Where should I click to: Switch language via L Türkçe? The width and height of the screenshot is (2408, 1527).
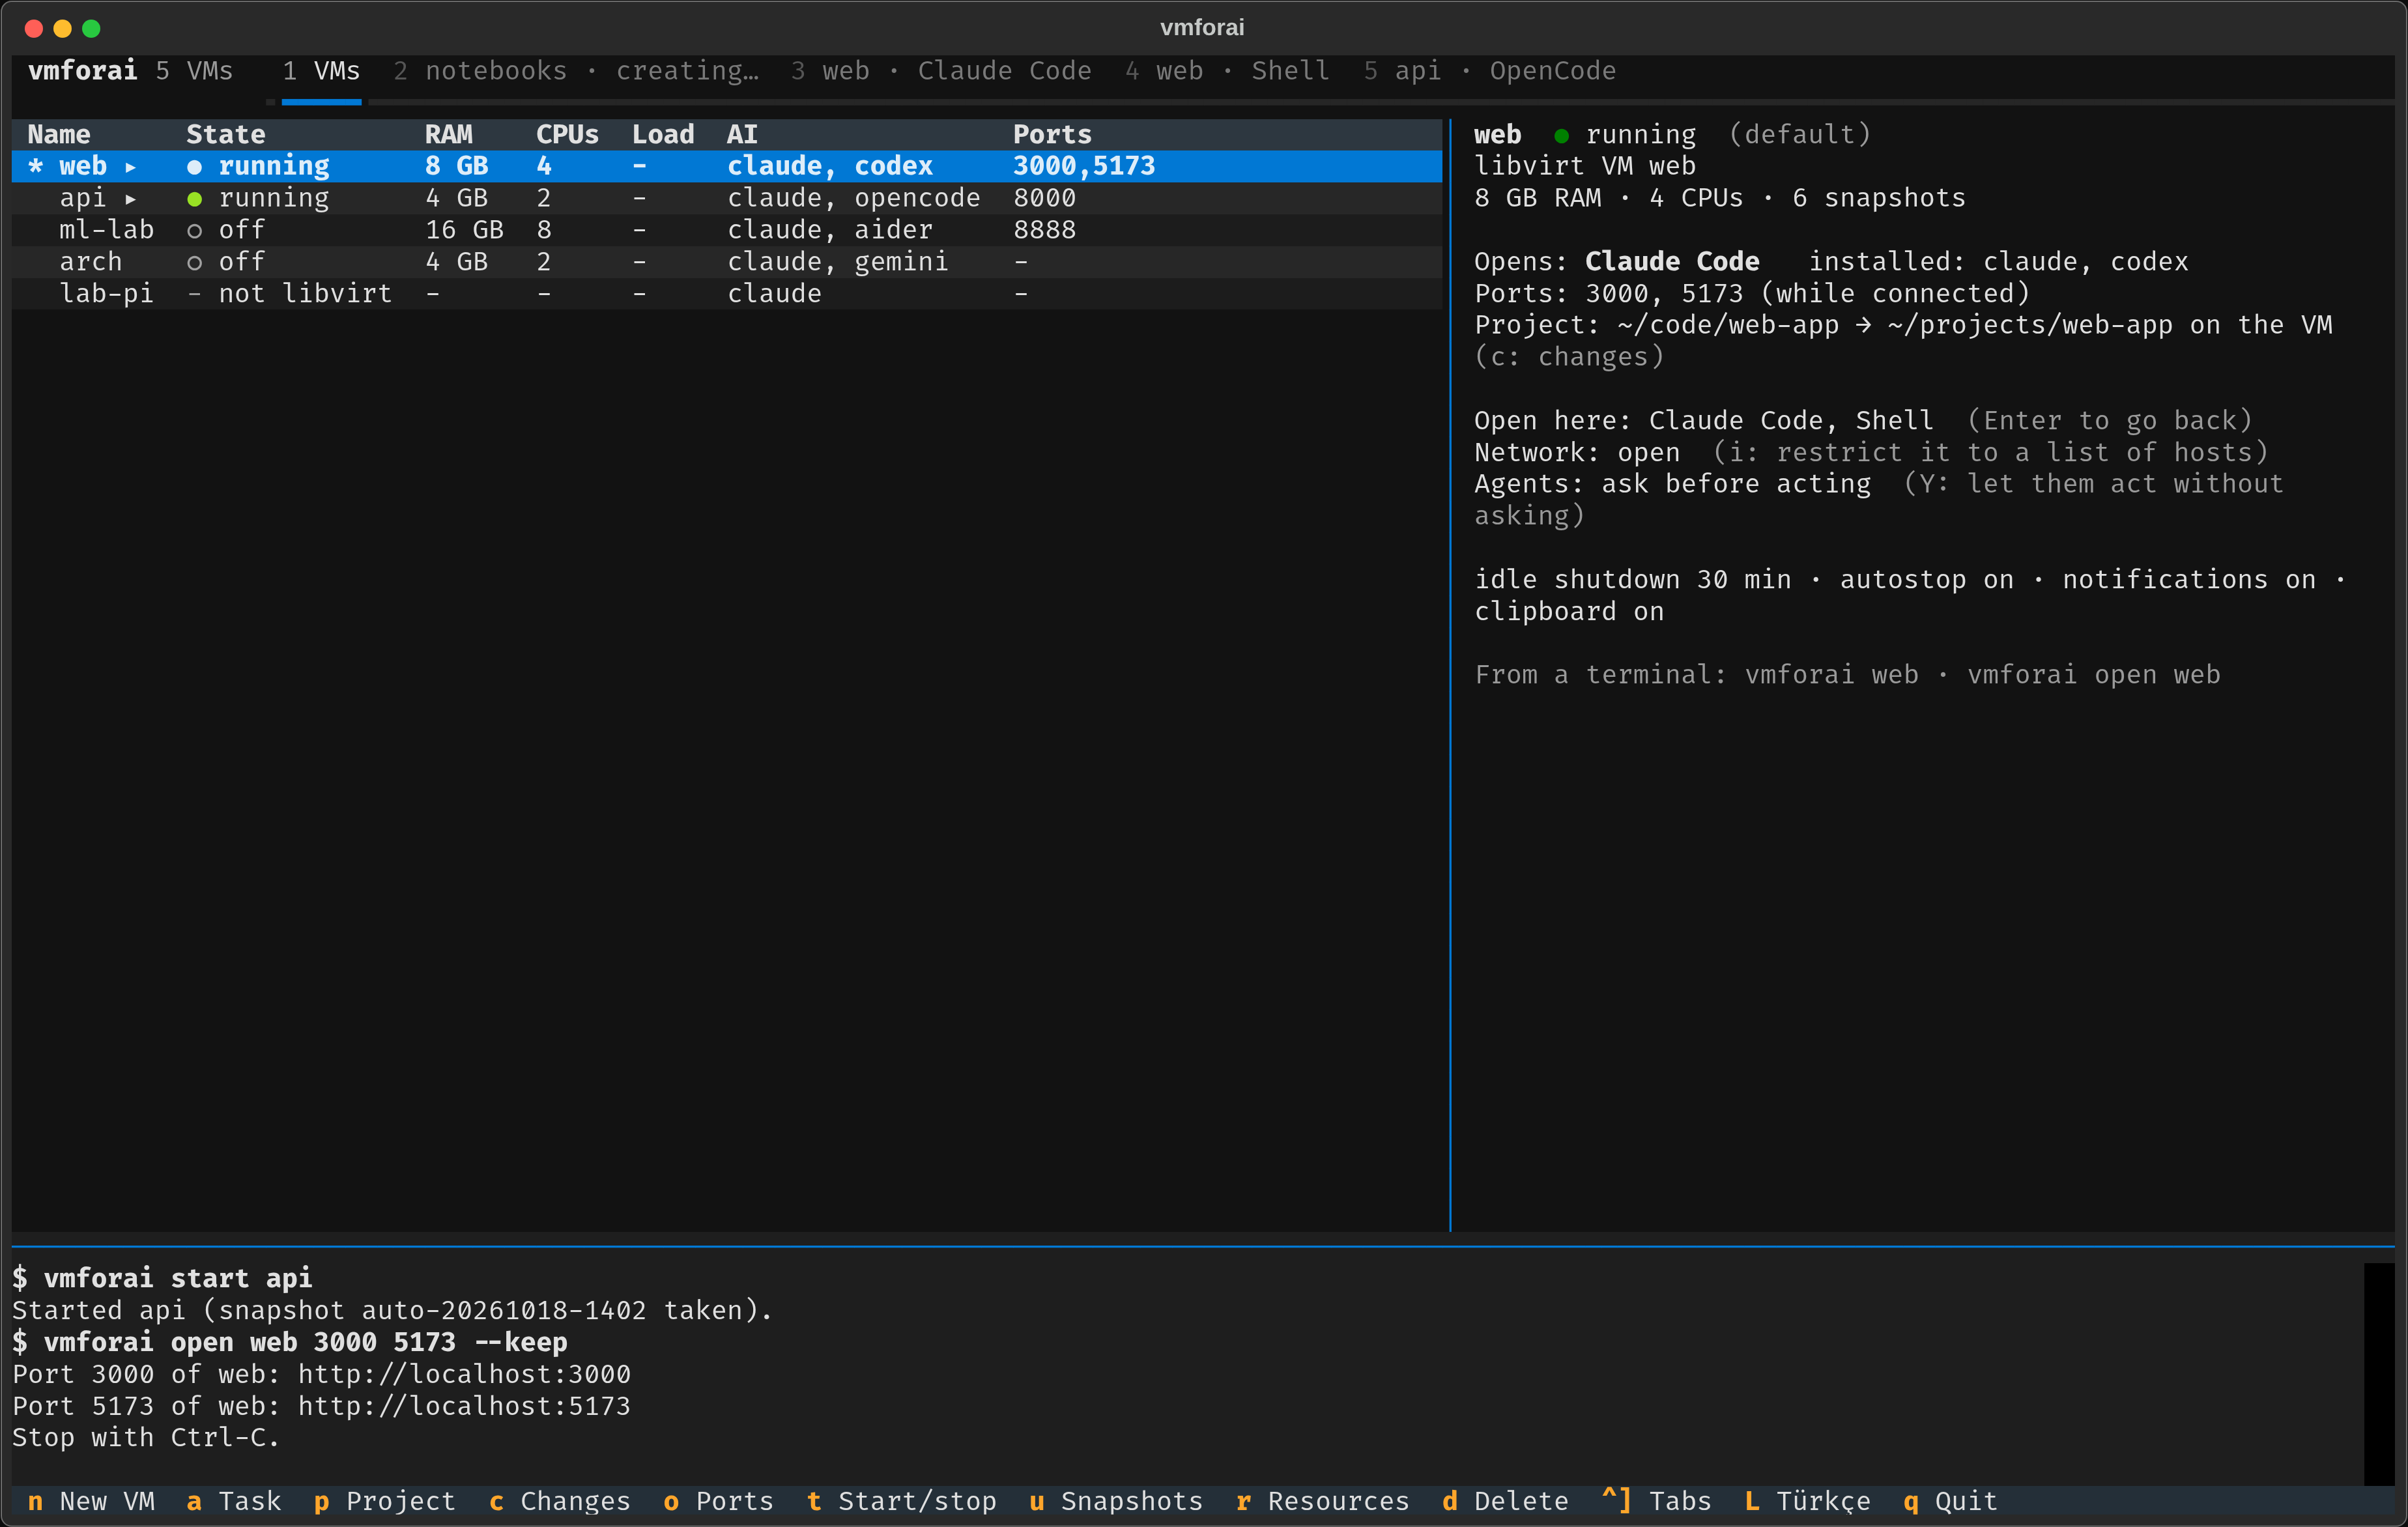[x=1807, y=1501]
